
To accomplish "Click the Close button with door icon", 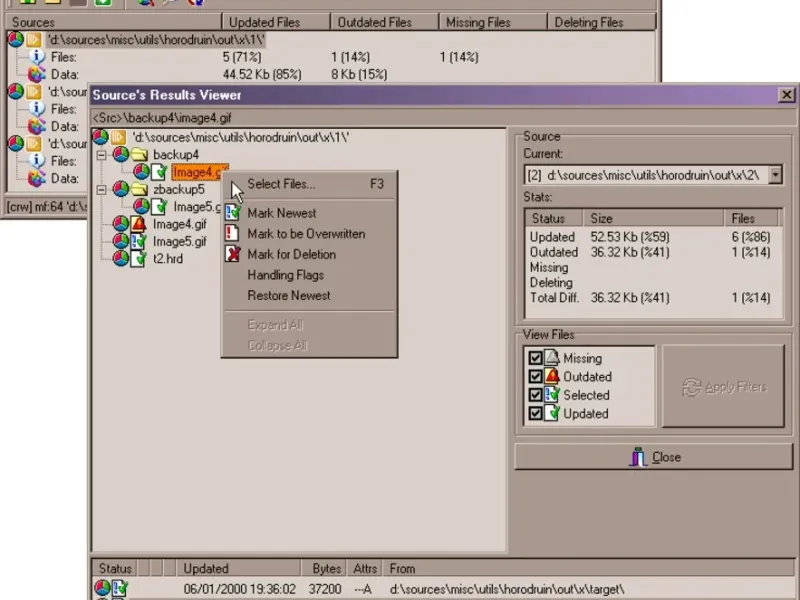I will [654, 457].
